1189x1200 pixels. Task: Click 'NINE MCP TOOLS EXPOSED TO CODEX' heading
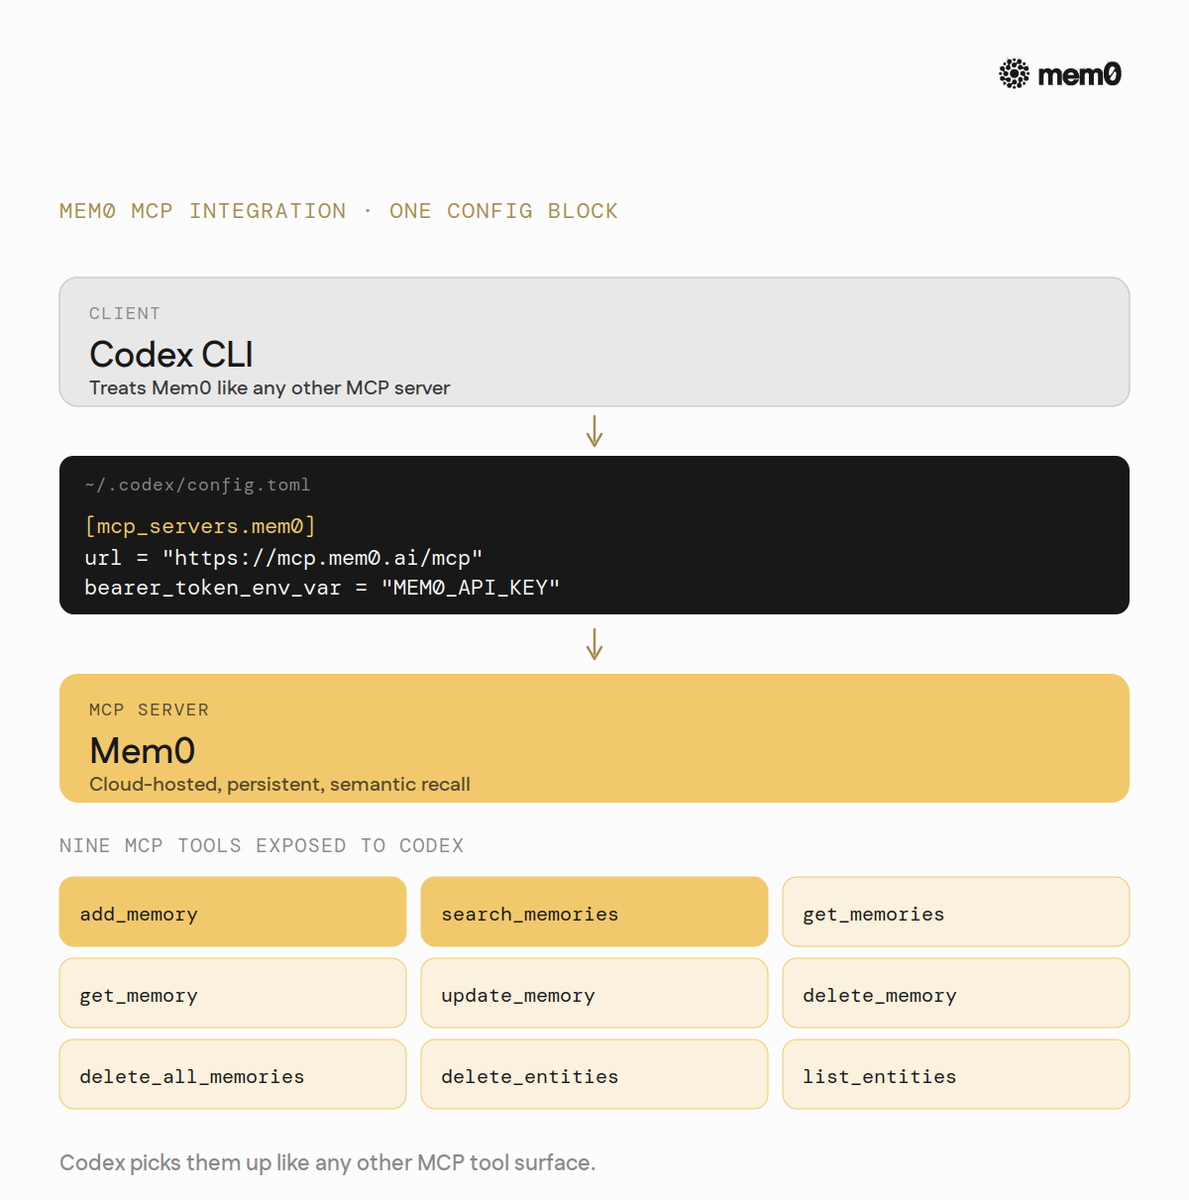(262, 846)
